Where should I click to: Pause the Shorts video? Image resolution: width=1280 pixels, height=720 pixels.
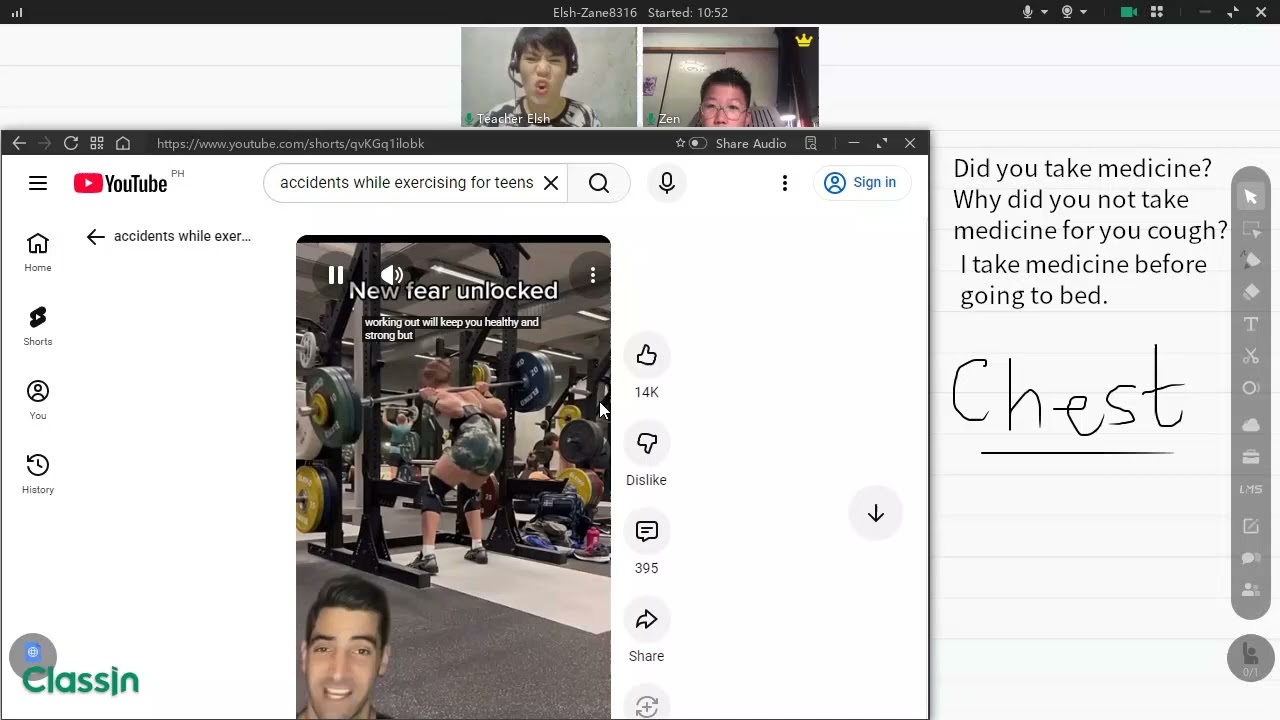pyautogui.click(x=336, y=275)
